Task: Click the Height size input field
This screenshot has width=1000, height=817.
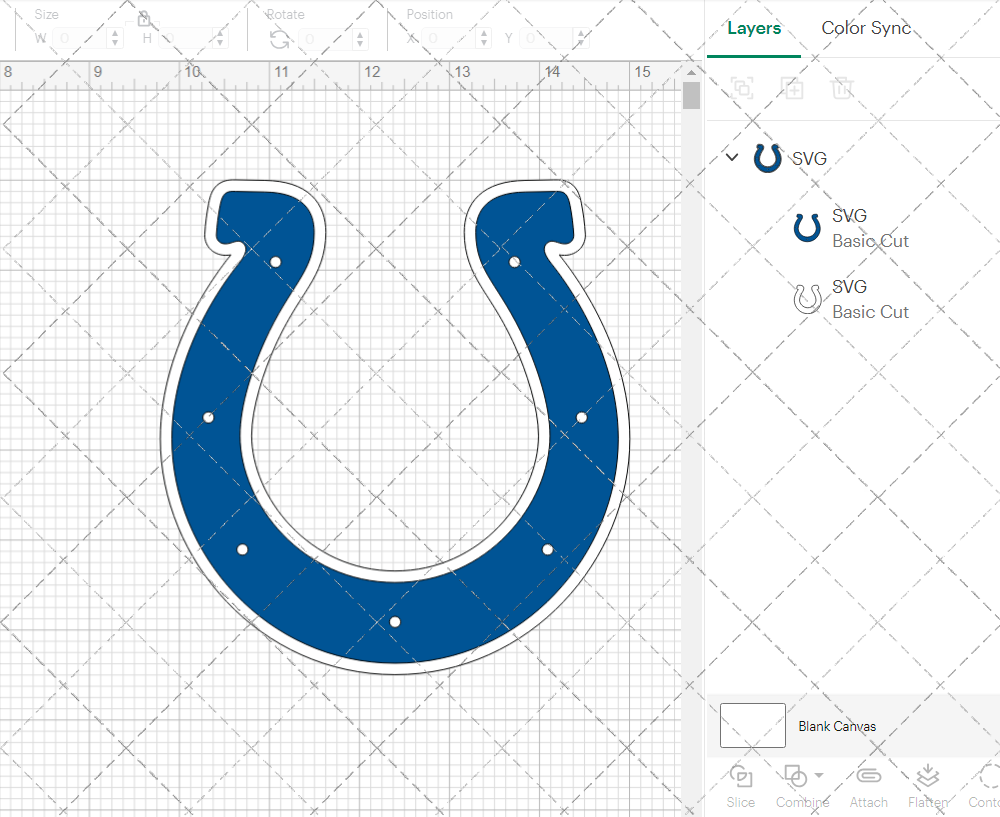Action: 186,38
